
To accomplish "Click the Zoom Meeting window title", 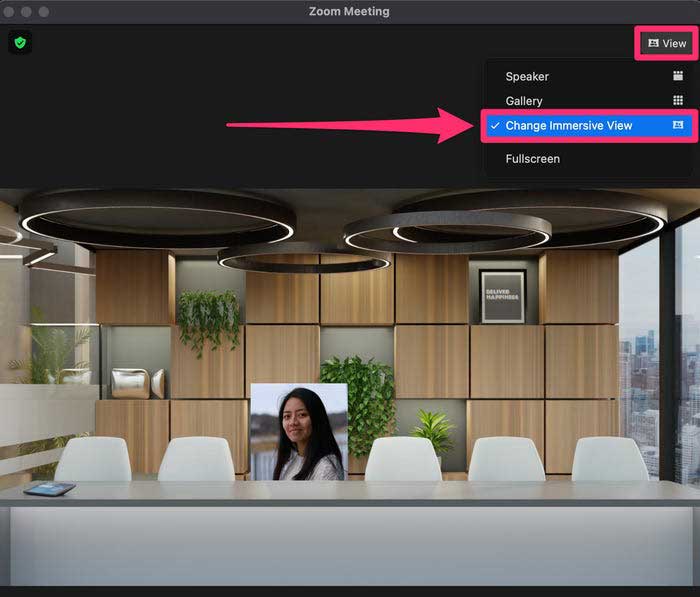I will 349,11.
